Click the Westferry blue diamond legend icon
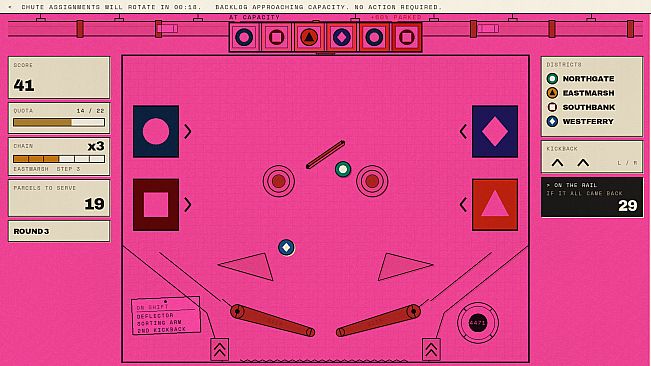651x366 pixels. coord(552,122)
